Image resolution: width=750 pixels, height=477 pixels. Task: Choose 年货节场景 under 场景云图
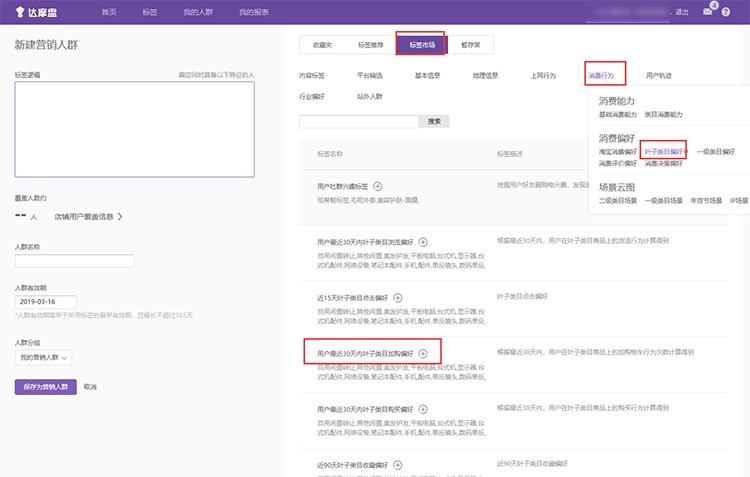point(706,201)
